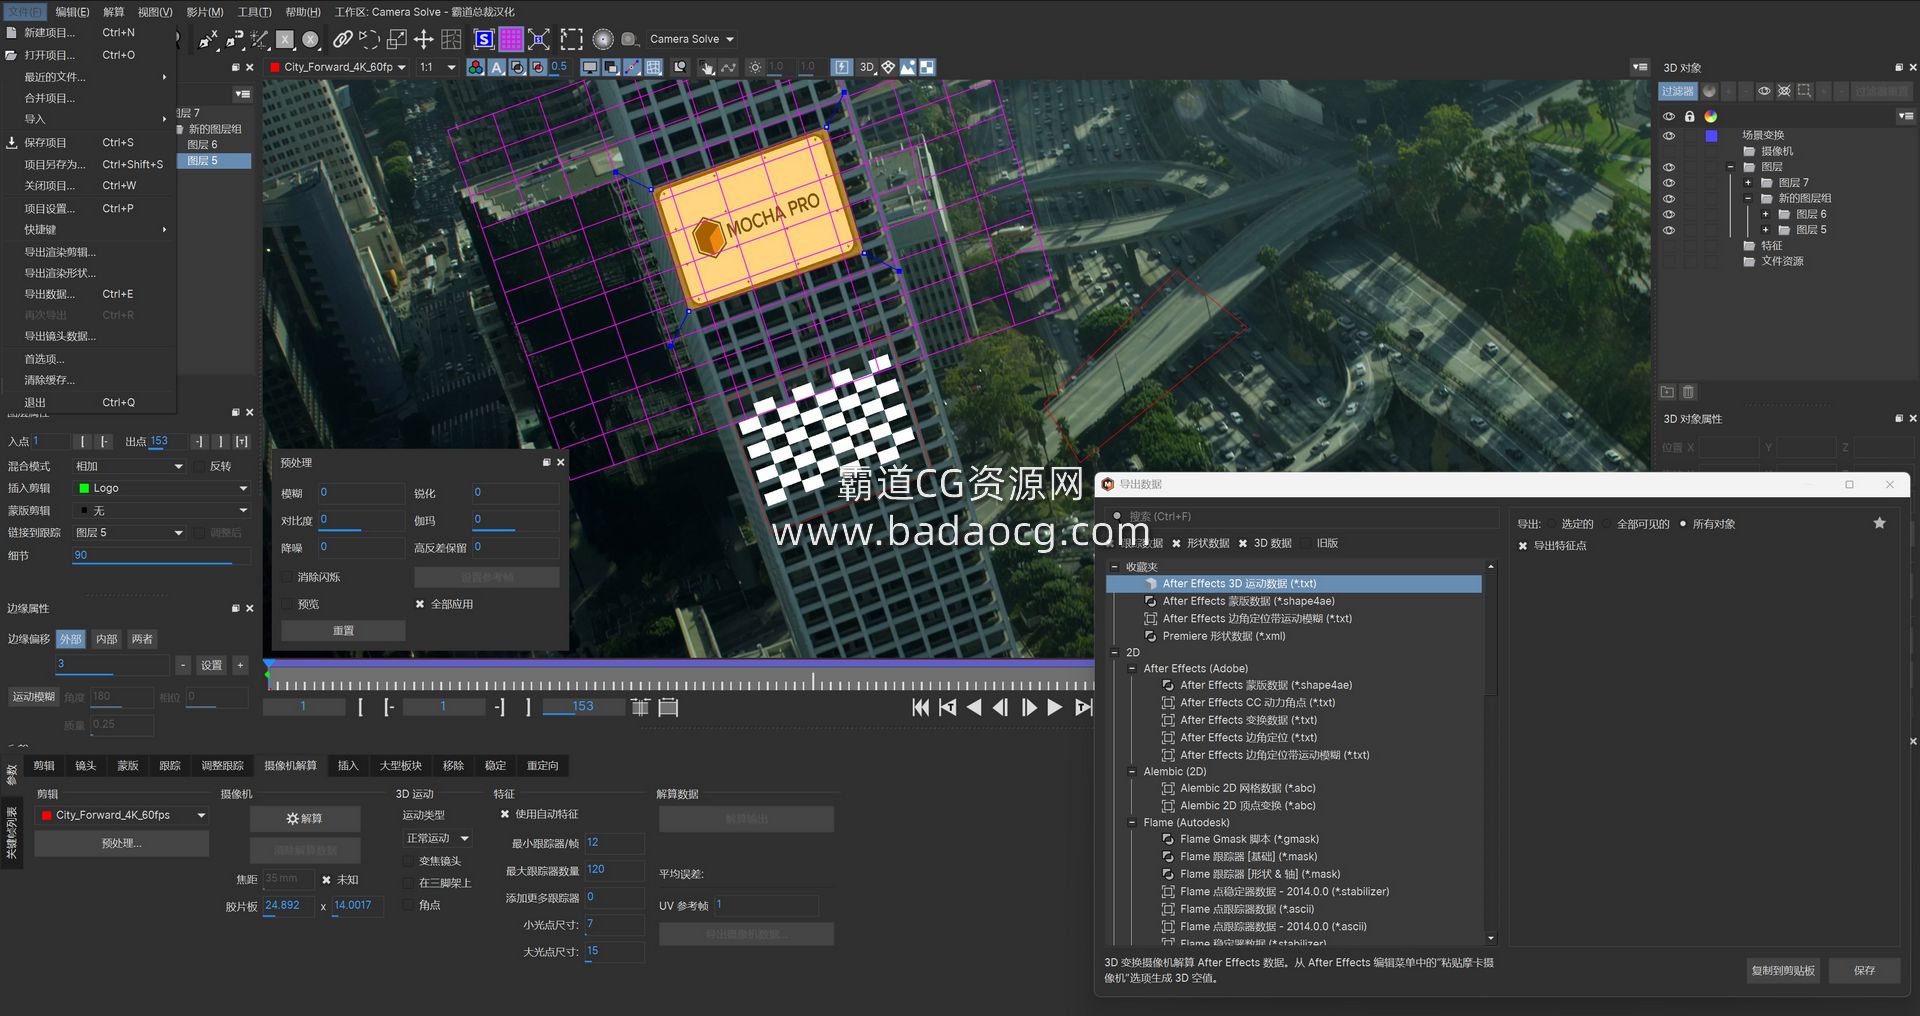This screenshot has height=1016, width=1920.
Task: Collapse the After Effects (Adobe) group
Action: [x=1132, y=668]
